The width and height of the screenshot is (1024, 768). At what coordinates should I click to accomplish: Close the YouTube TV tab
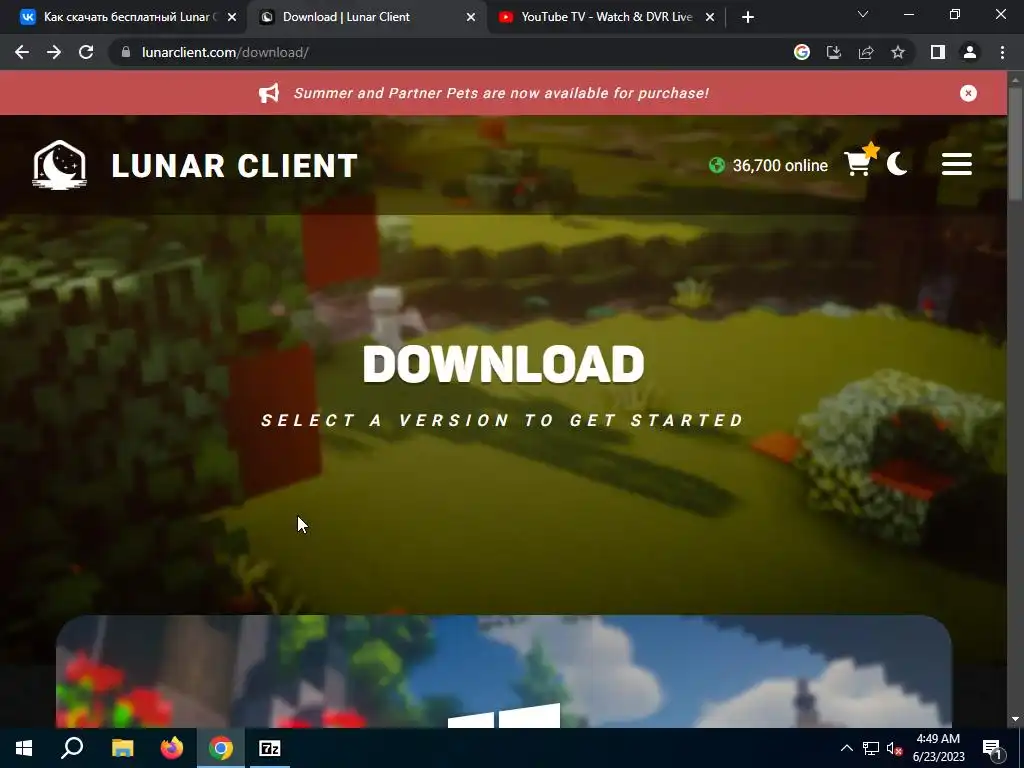[710, 18]
